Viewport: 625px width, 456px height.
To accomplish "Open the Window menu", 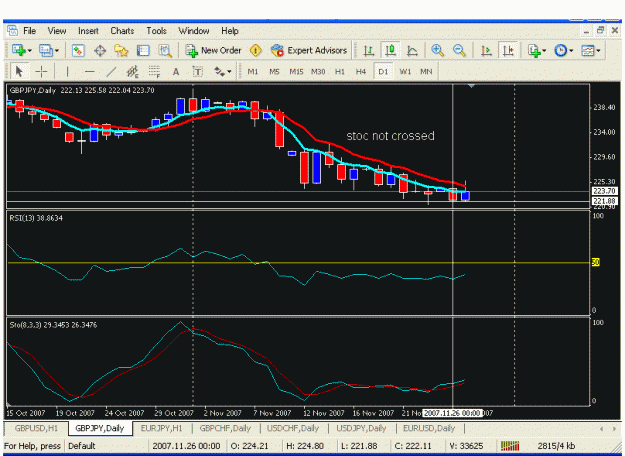I will coord(194,31).
